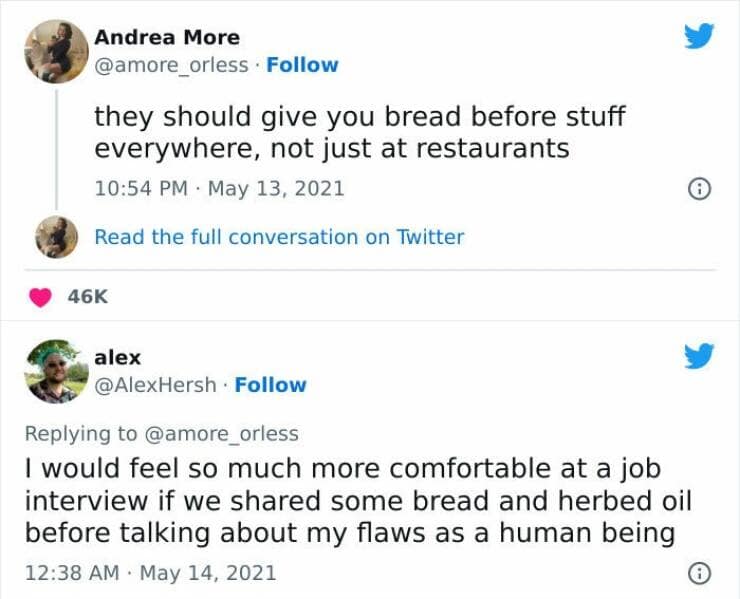Click the small avatar beside Read full conversation
740x599 pixels.
pos(54,237)
